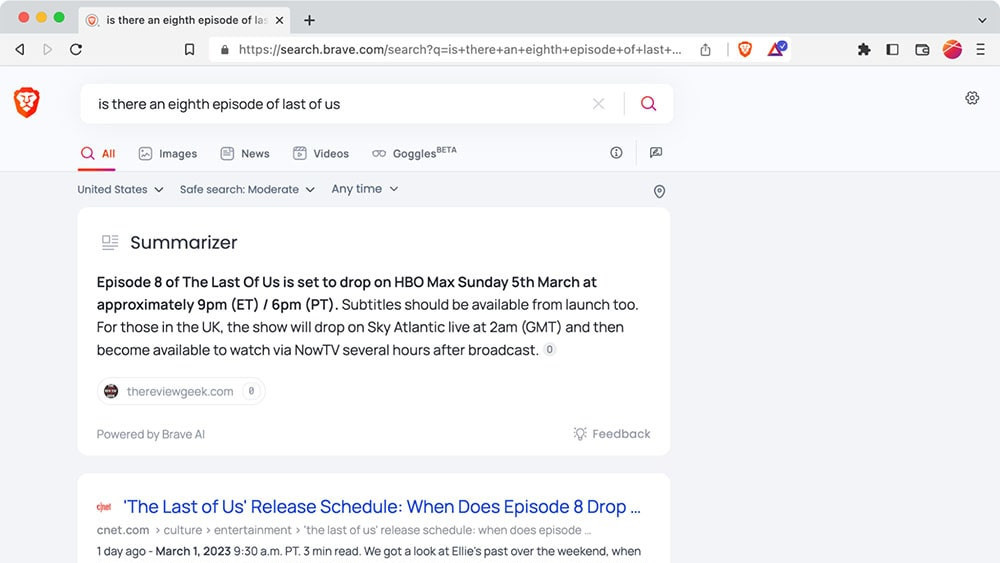Expand the United States region dropdown
The width and height of the screenshot is (1000, 563).
pyautogui.click(x=120, y=189)
